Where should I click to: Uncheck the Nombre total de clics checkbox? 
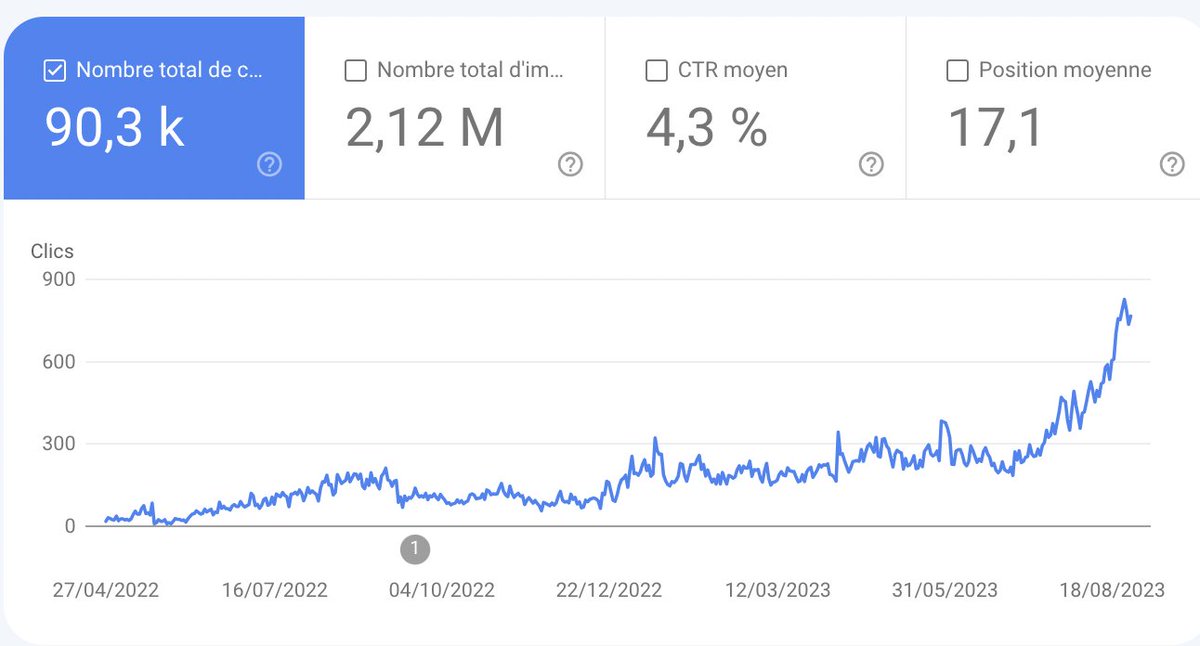tap(55, 71)
